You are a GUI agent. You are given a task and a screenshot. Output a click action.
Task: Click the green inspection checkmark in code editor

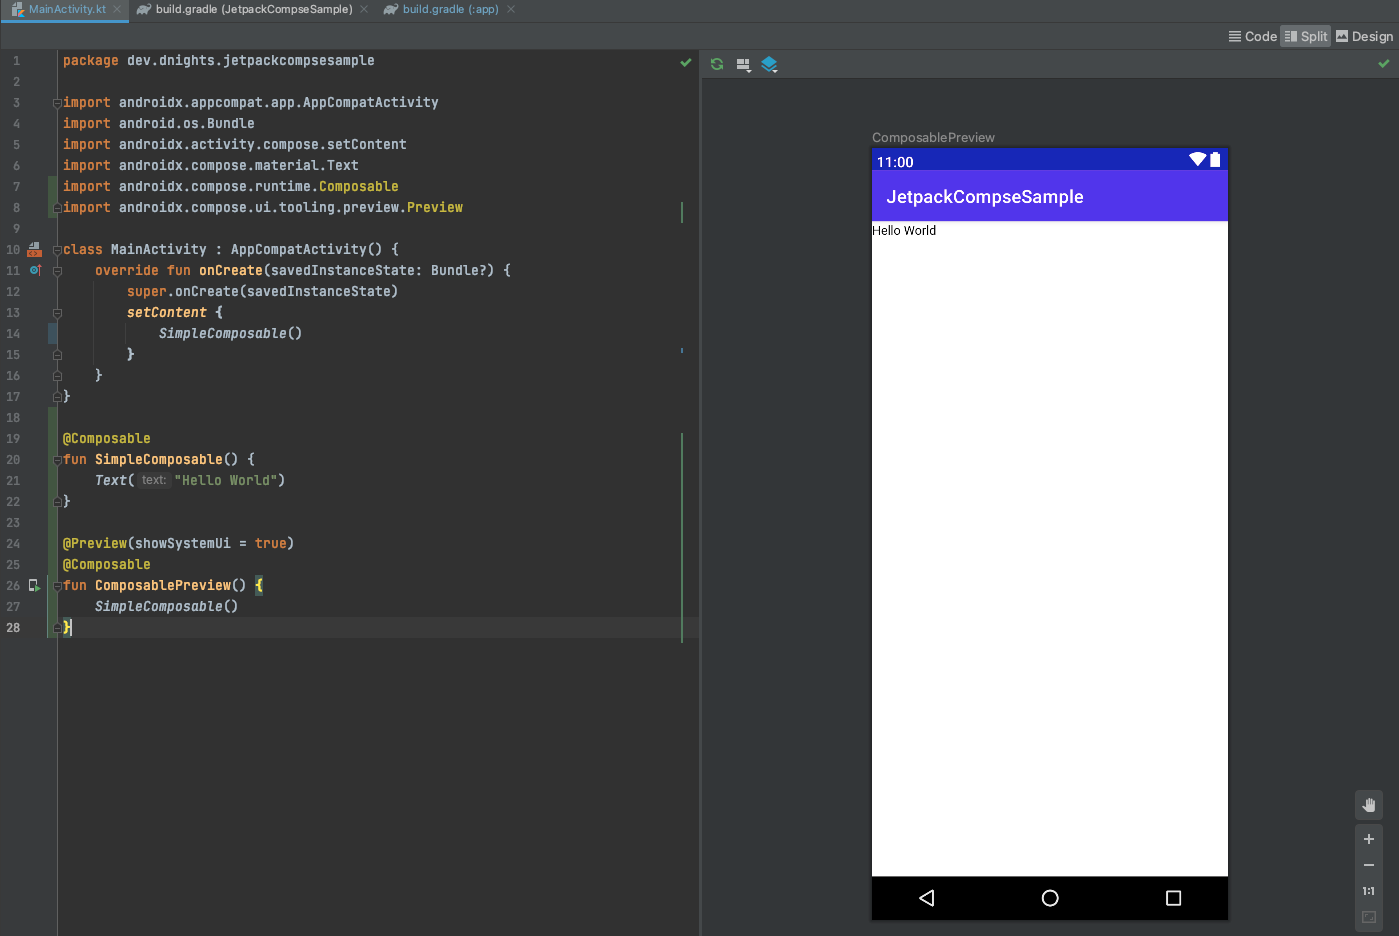point(686,62)
